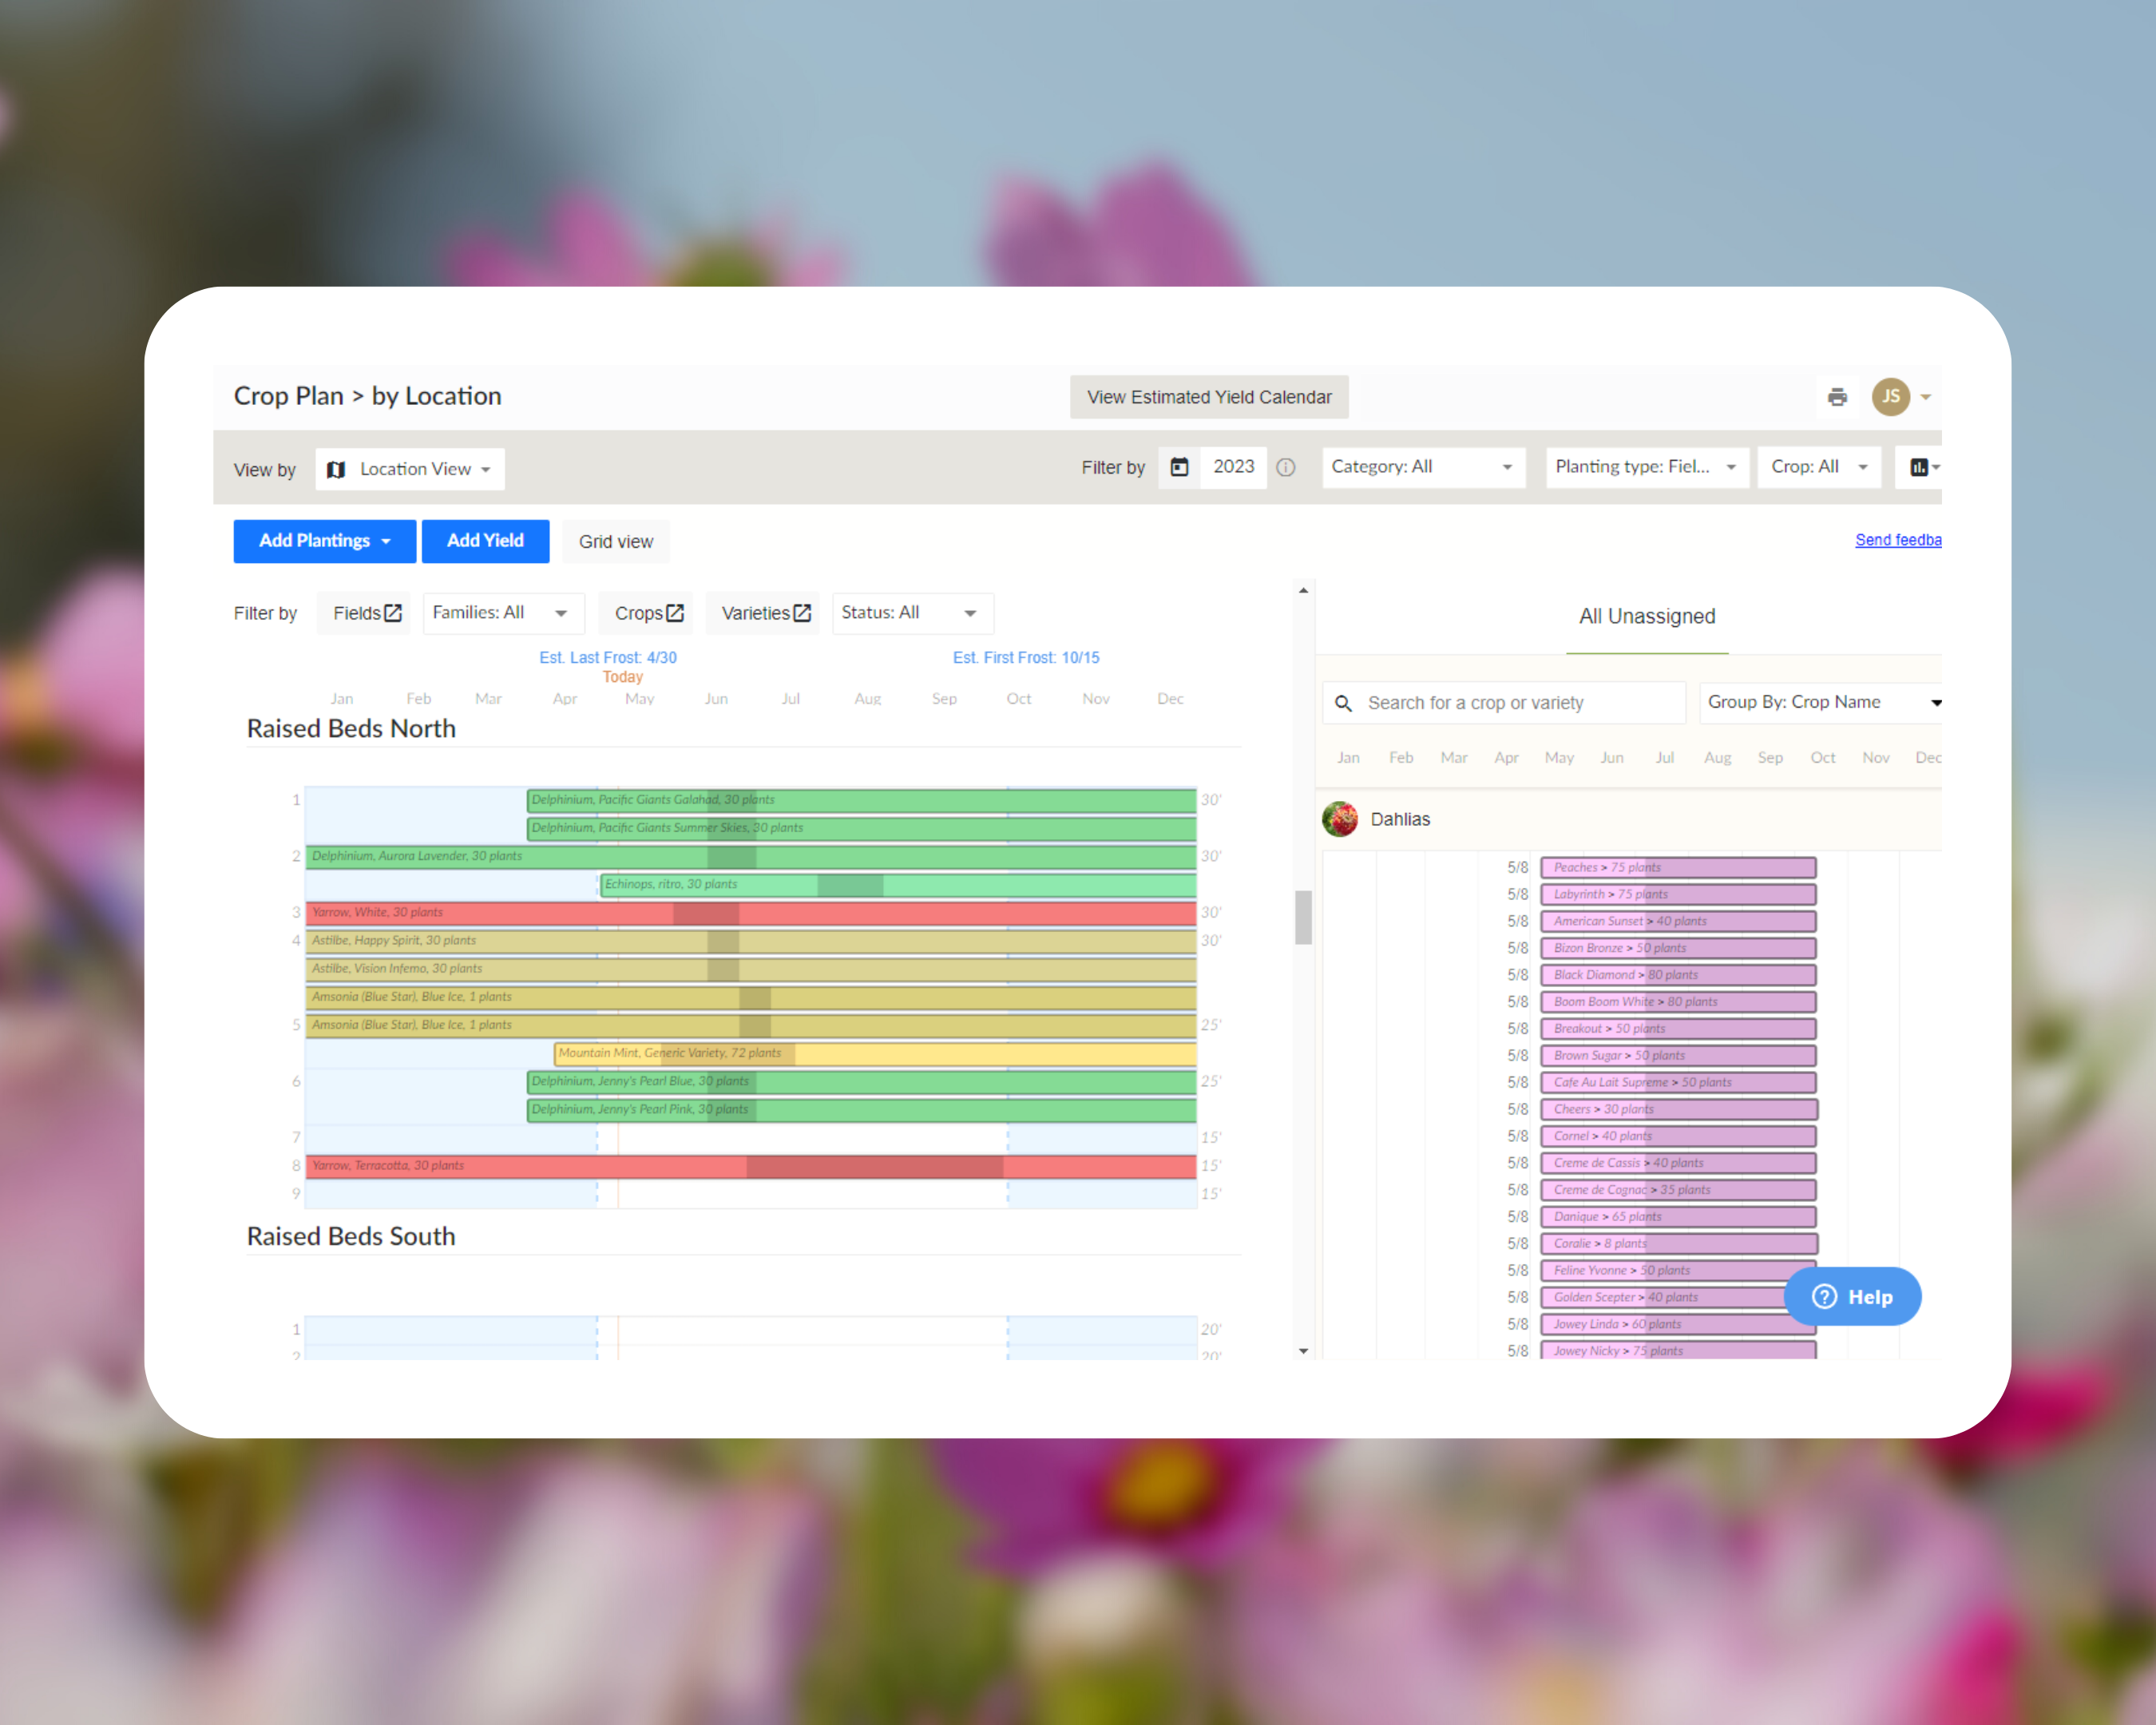The width and height of the screenshot is (2156, 1725).
Task: Click the info icon next to 2023
Action: [x=1286, y=467]
